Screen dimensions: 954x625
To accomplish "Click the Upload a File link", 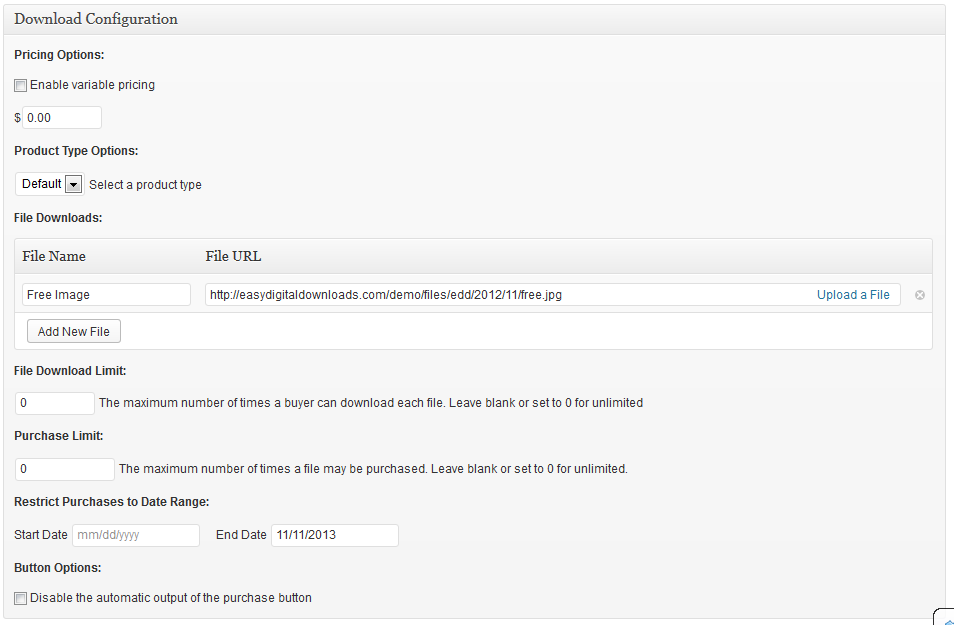I will coord(853,295).
